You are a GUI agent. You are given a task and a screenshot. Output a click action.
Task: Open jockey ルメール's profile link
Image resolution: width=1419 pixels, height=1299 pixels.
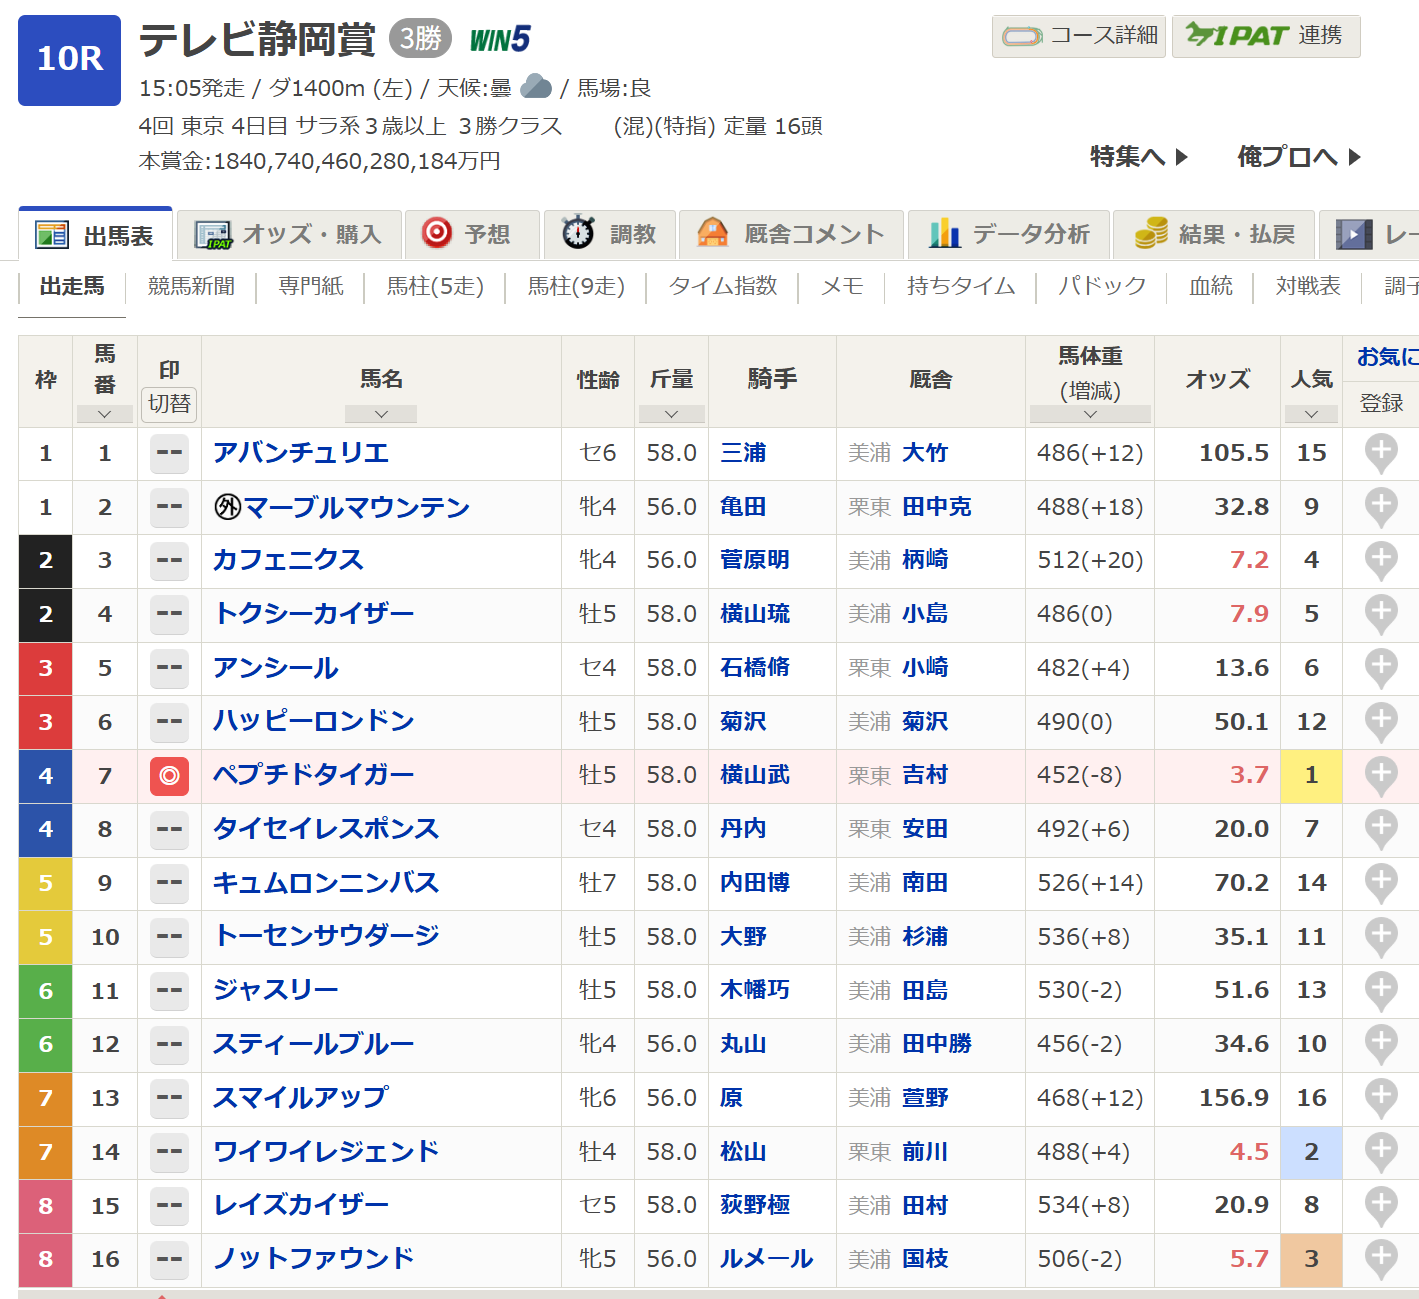(766, 1259)
